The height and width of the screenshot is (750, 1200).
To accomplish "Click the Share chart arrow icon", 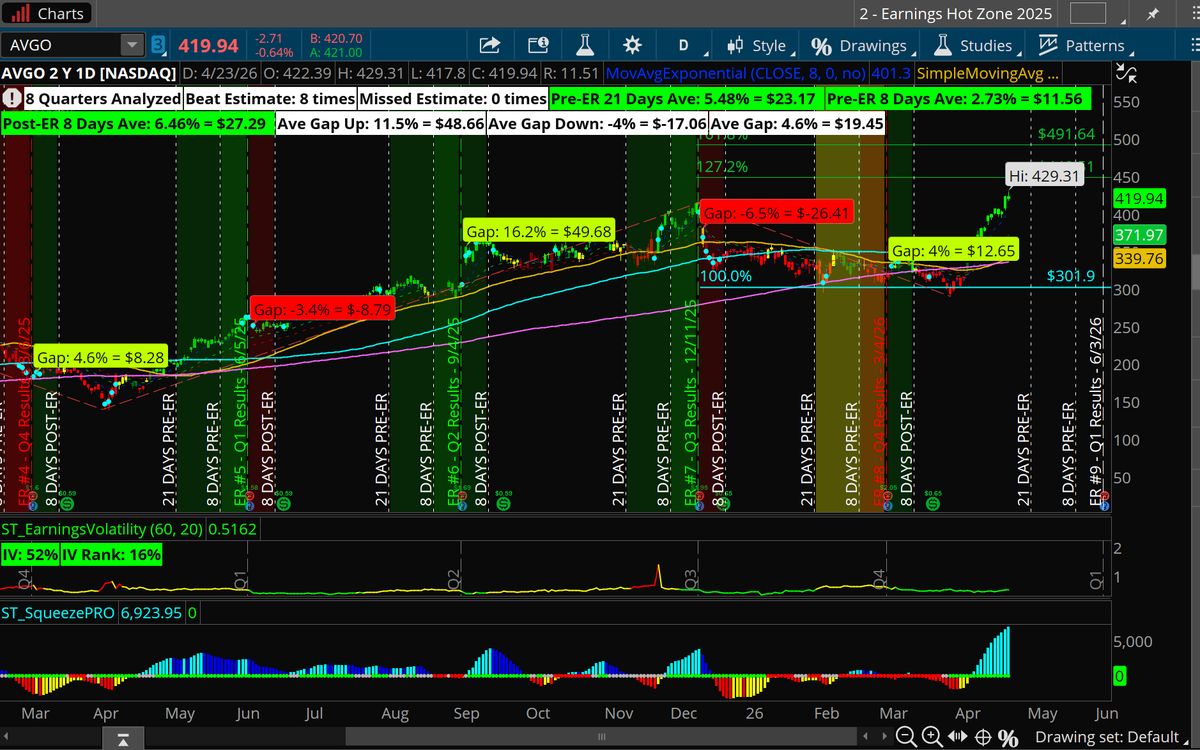I will point(490,45).
